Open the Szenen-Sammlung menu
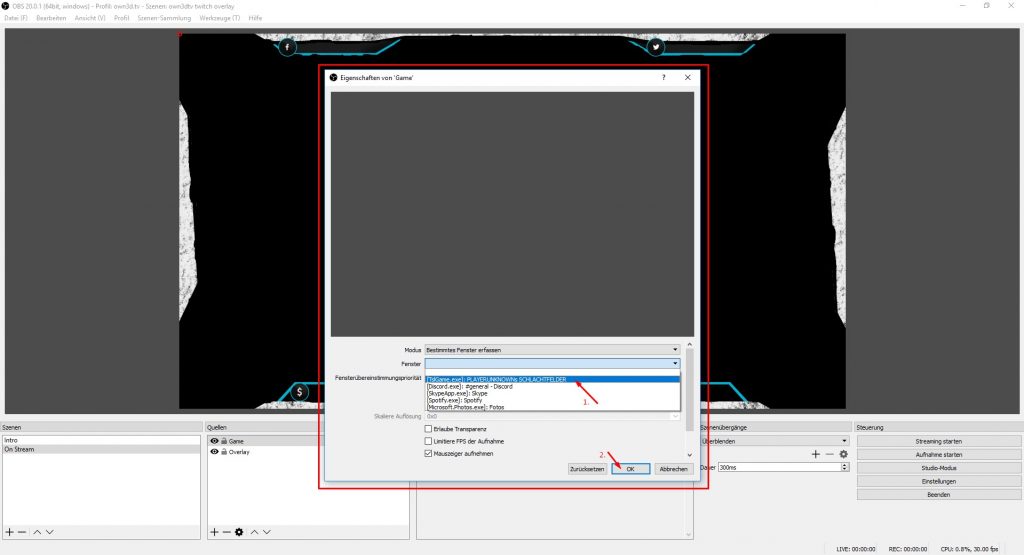 click(x=163, y=18)
